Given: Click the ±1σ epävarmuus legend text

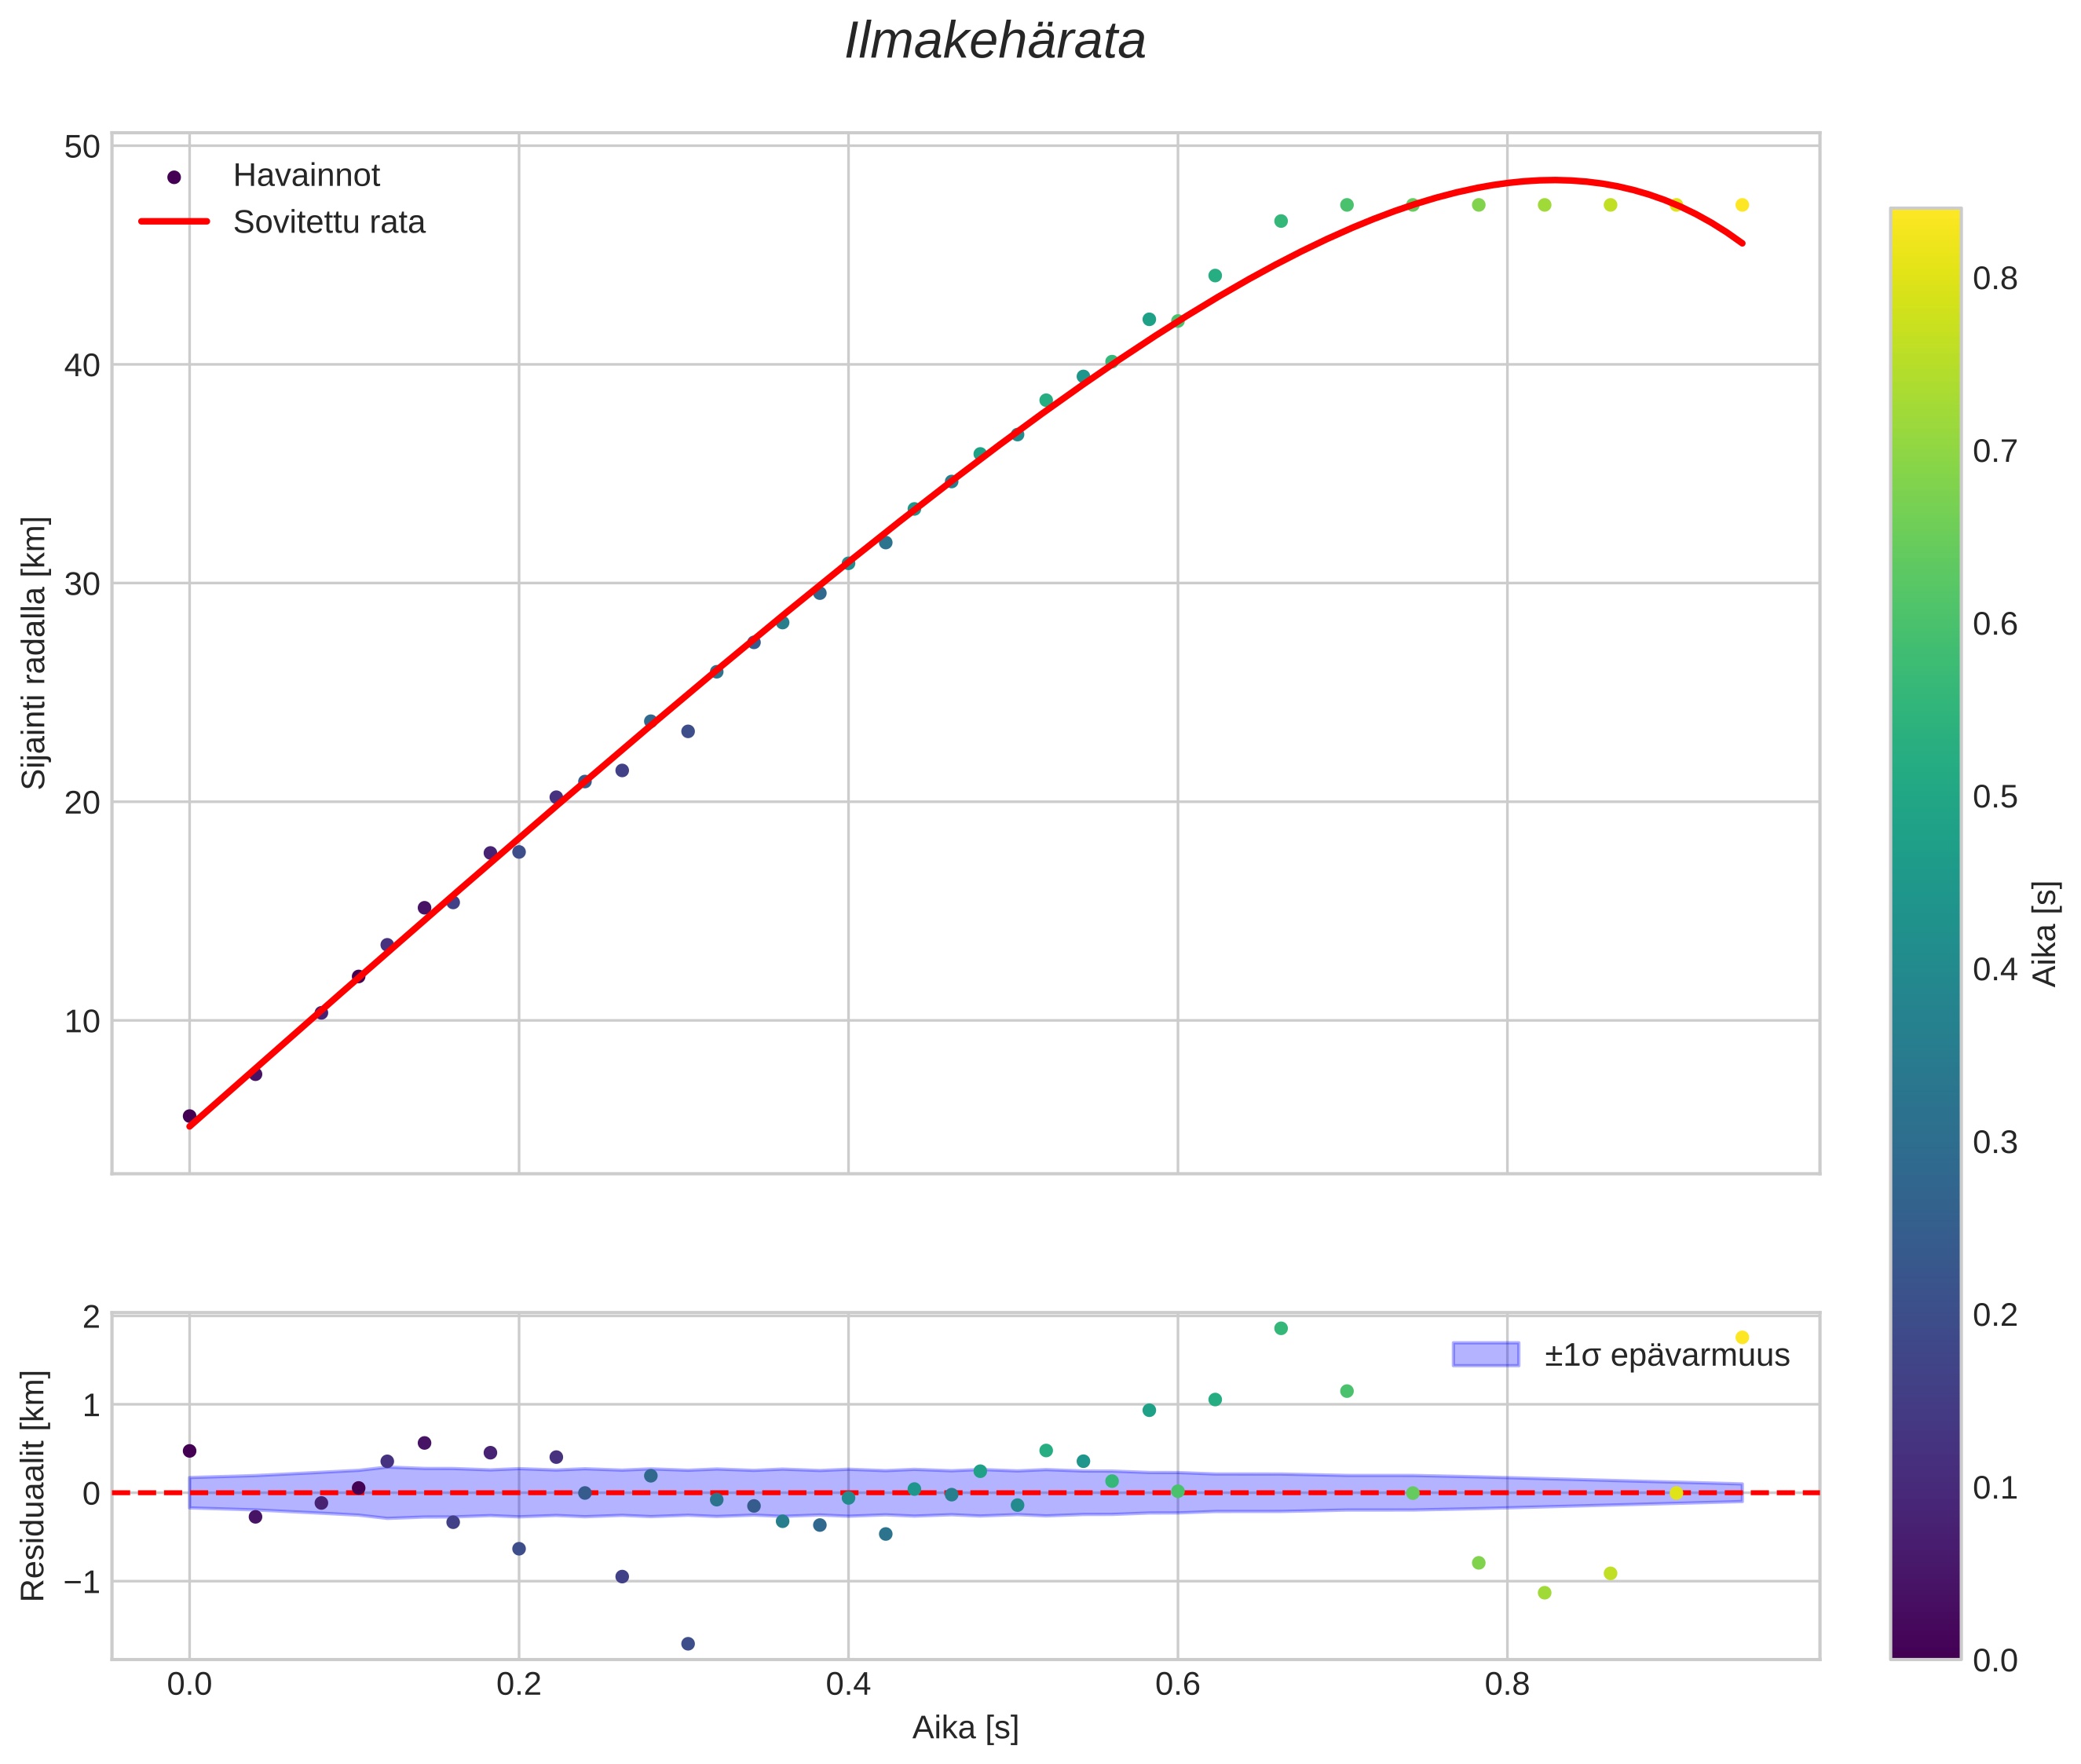Looking at the screenshot, I should [1666, 1356].
